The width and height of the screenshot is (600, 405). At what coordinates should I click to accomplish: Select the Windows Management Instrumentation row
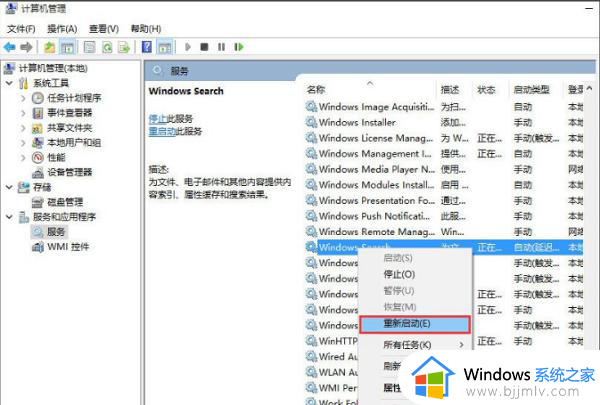[x=444, y=154]
